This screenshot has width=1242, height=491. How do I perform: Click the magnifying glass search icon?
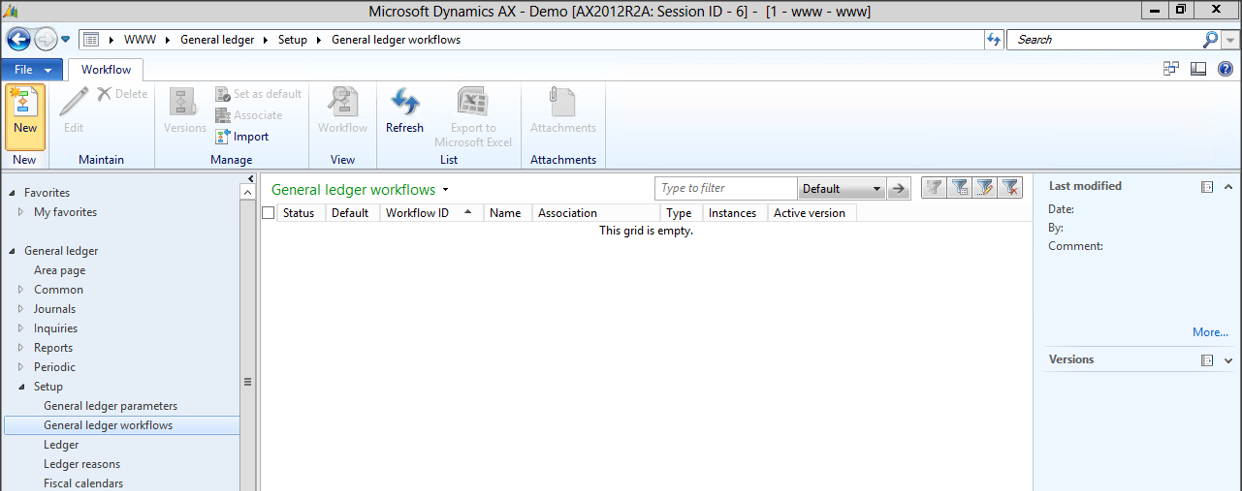click(1210, 40)
